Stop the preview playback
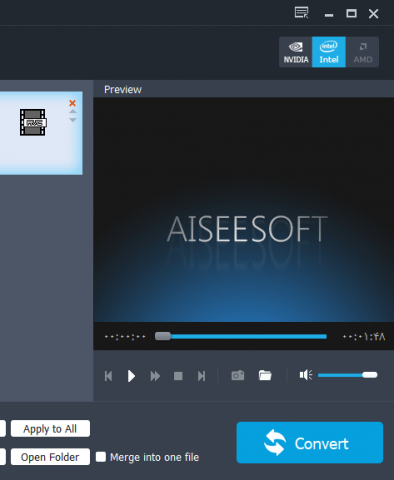394x480 pixels. [178, 376]
